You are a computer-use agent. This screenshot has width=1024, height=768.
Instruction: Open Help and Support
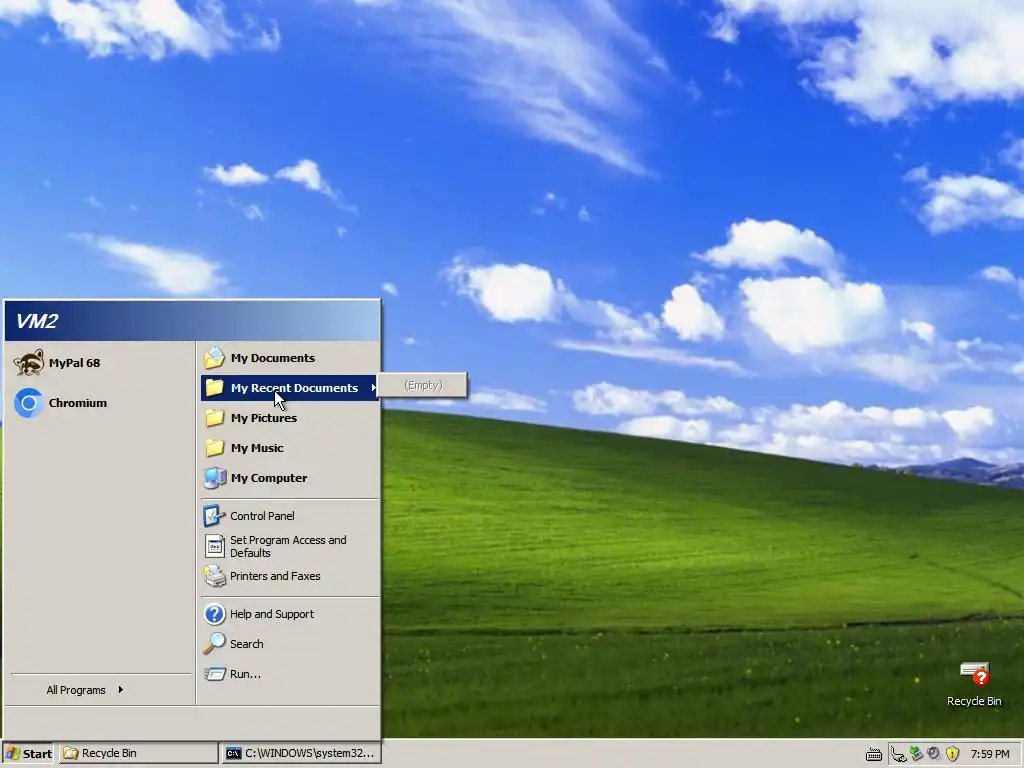click(x=289, y=614)
